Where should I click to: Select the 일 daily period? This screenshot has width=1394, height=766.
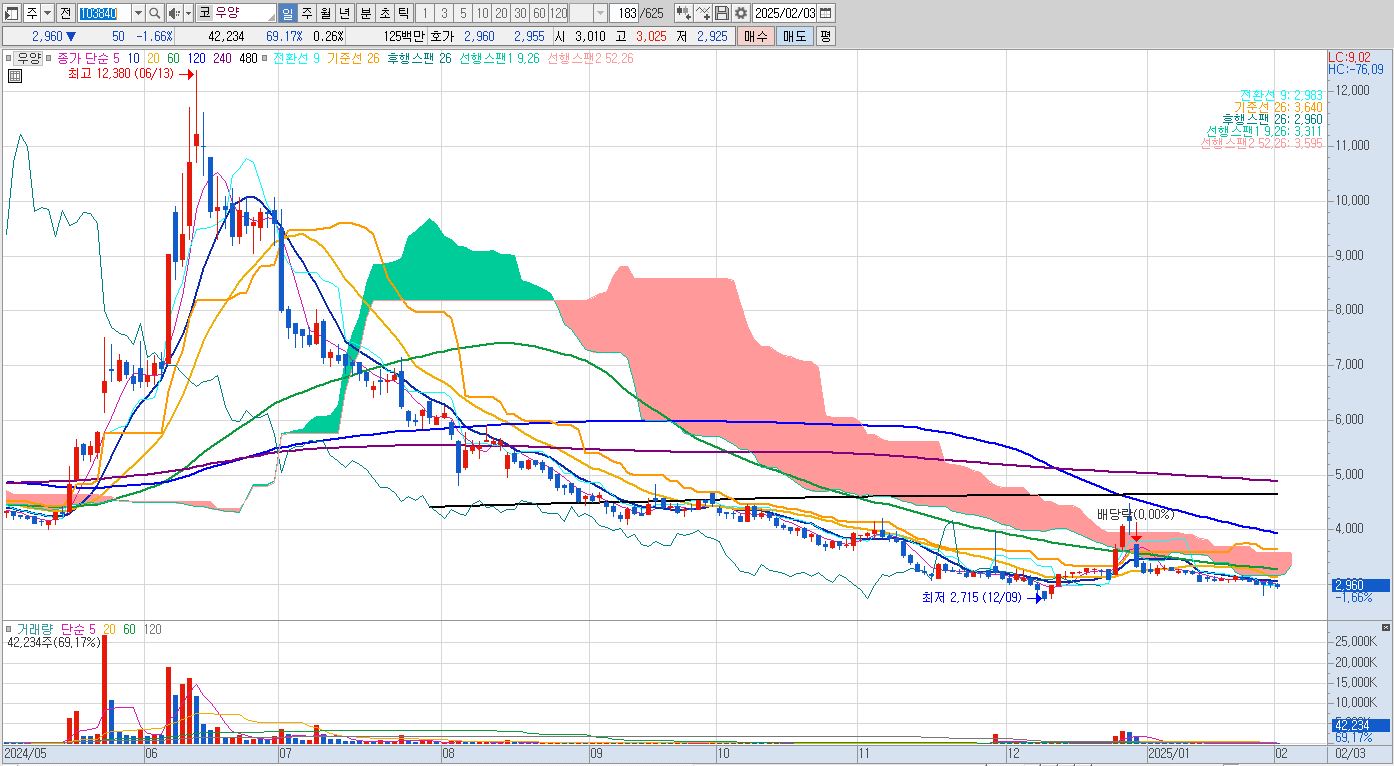pyautogui.click(x=287, y=13)
